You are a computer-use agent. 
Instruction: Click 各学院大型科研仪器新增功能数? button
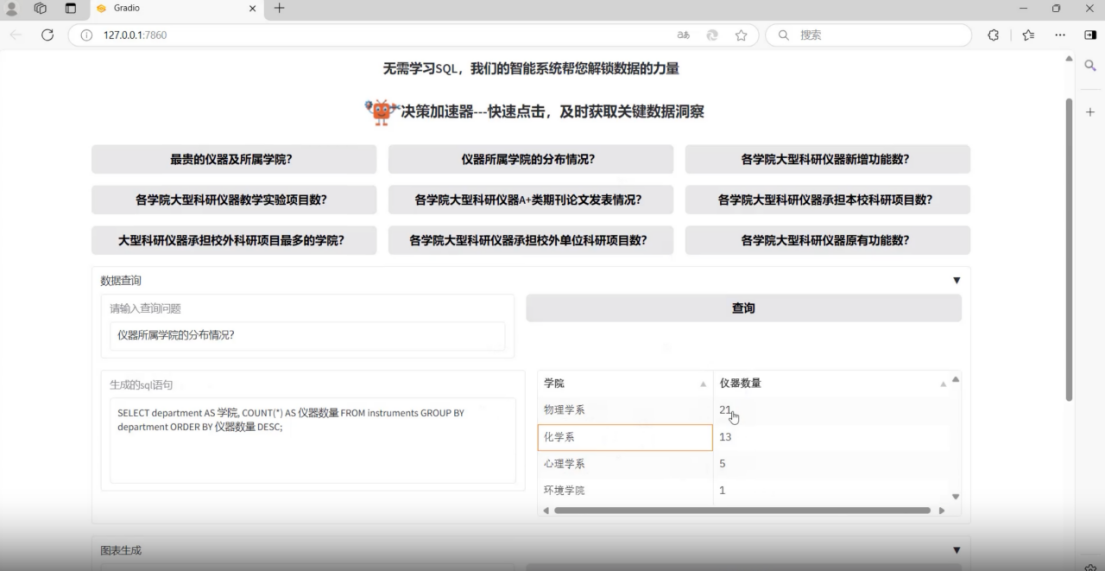(x=827, y=159)
